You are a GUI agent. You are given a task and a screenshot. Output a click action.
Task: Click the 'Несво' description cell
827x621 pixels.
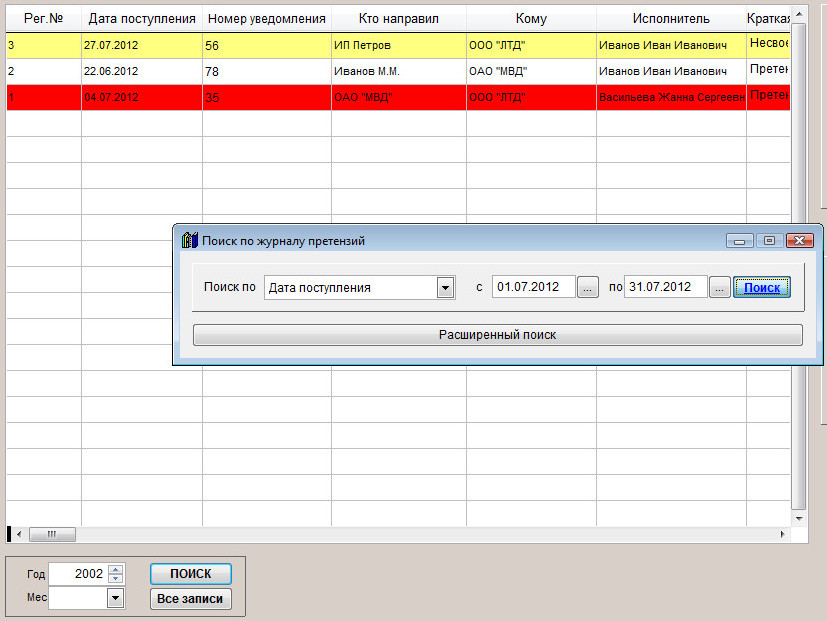click(x=768, y=45)
